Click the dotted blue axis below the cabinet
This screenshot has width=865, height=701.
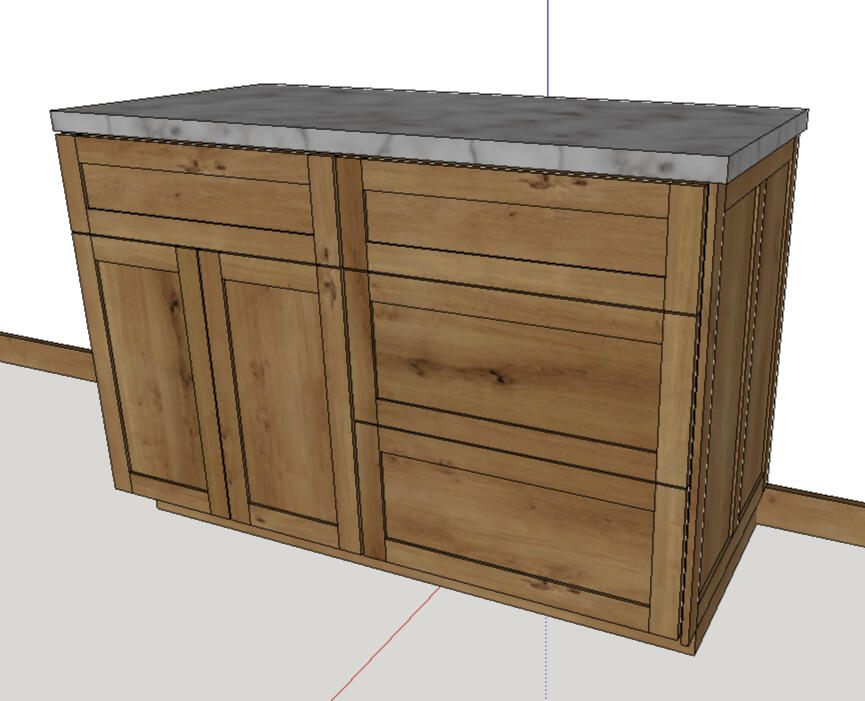click(x=546, y=658)
